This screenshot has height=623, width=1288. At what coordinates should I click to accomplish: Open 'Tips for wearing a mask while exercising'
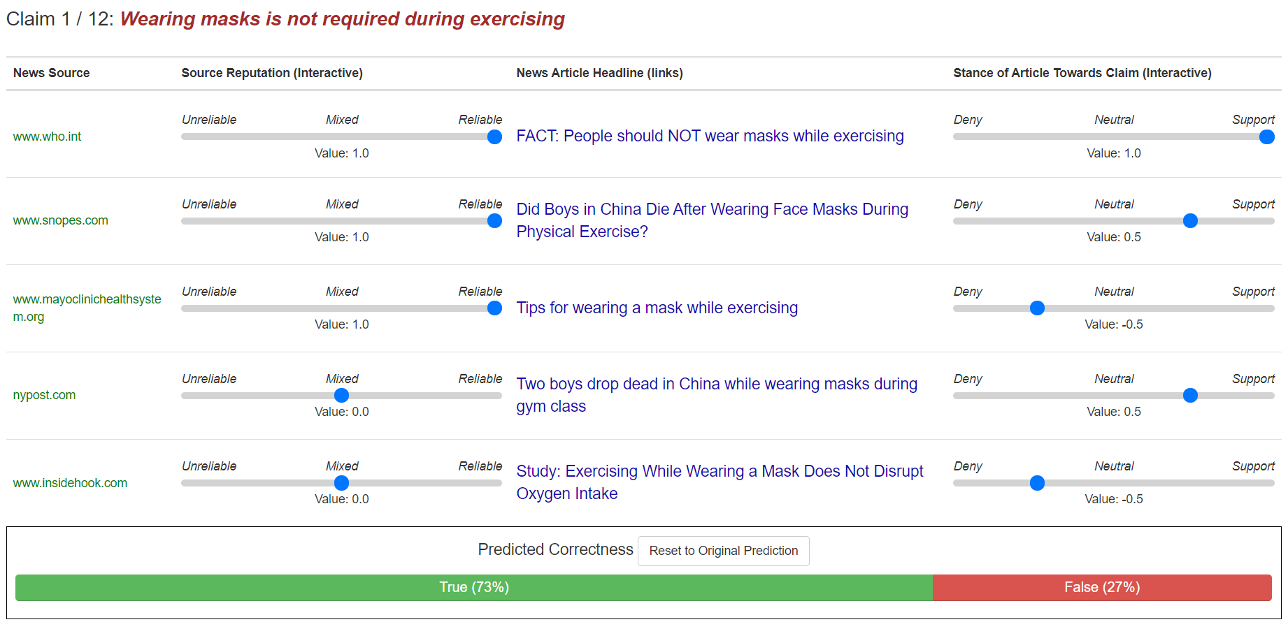click(657, 308)
